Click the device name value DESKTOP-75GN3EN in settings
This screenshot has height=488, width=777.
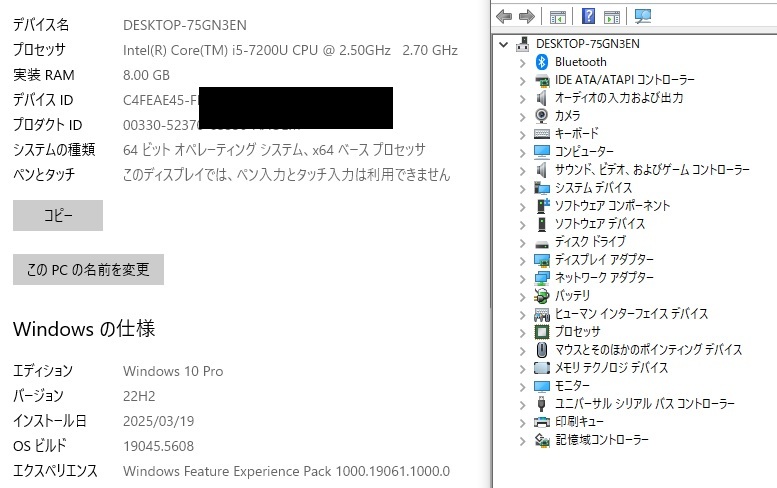pyautogui.click(x=185, y=25)
